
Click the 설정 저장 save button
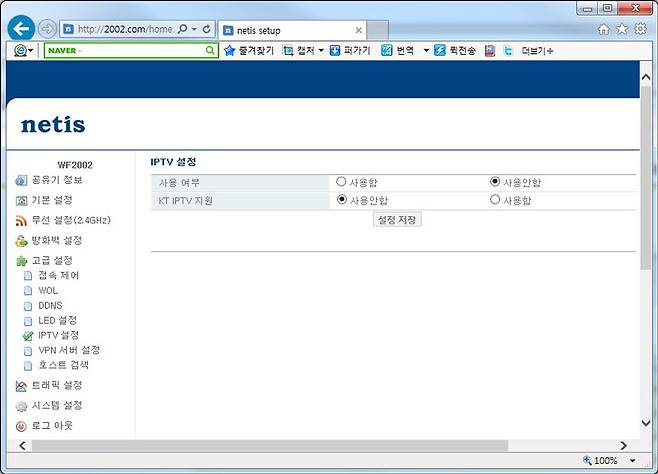click(x=397, y=219)
